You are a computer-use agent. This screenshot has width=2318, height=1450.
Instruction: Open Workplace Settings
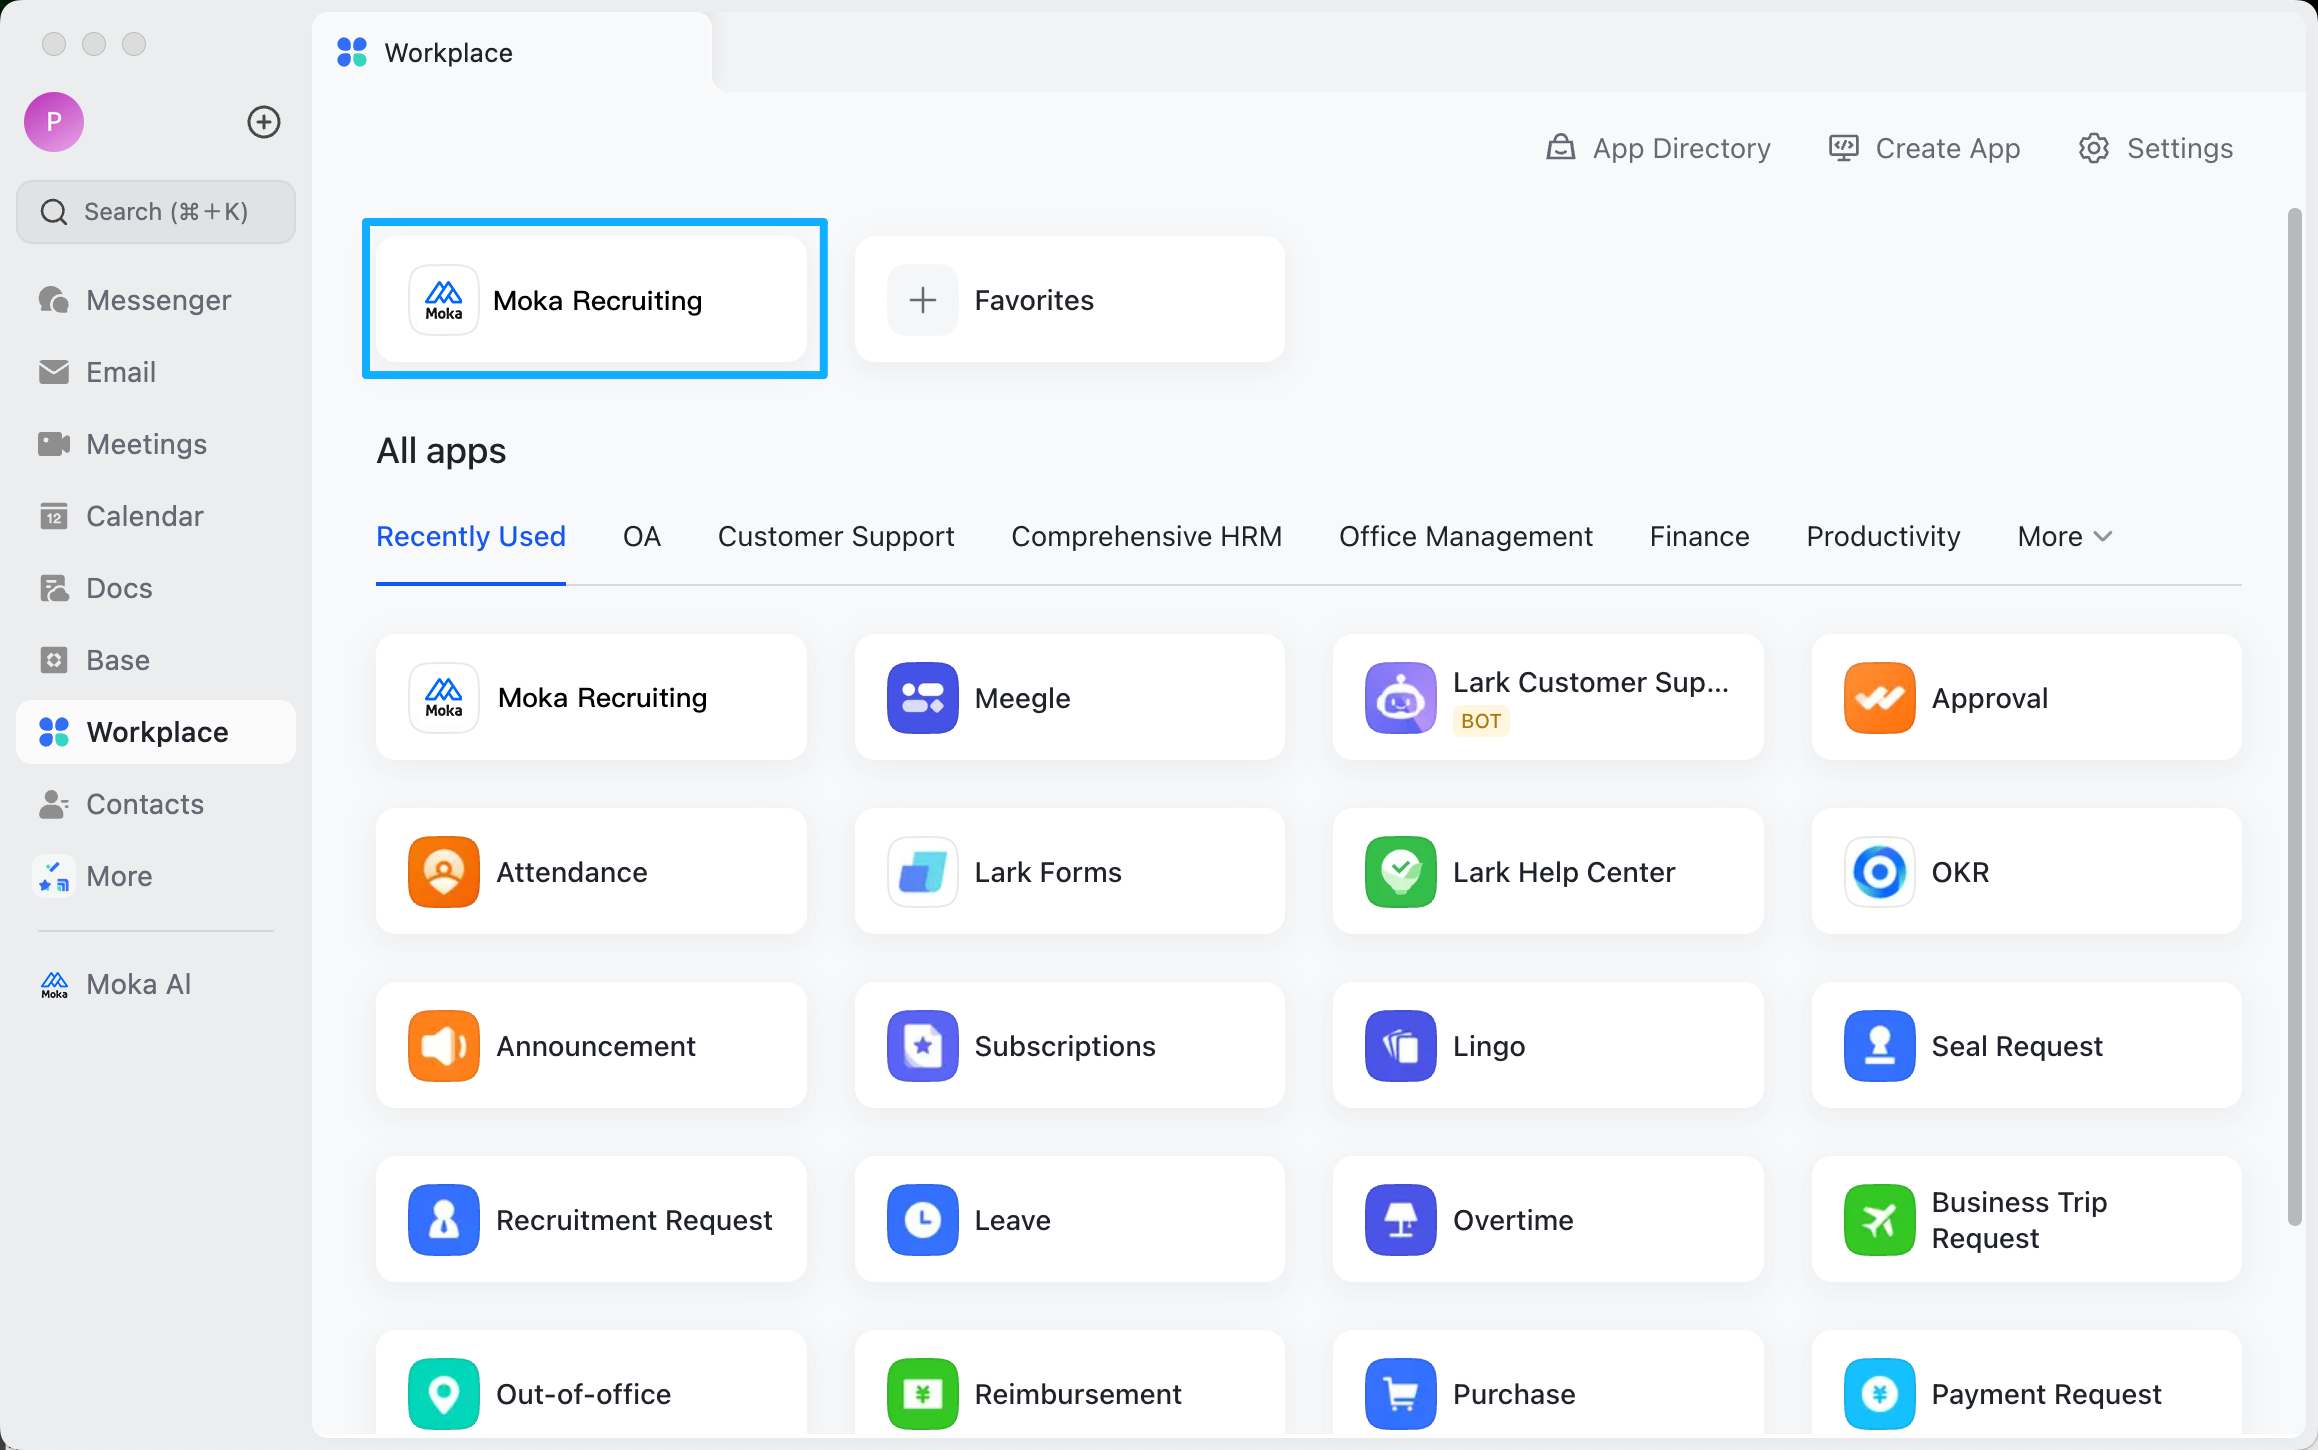coord(2155,148)
